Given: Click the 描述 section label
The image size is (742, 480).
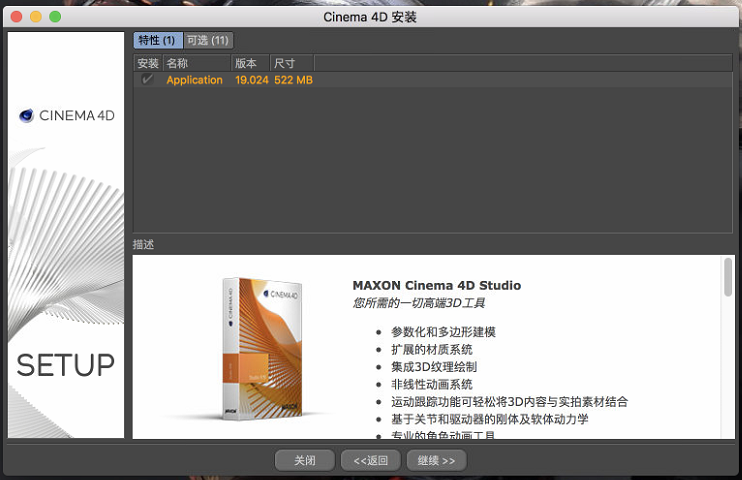Looking at the screenshot, I should click(x=143, y=244).
